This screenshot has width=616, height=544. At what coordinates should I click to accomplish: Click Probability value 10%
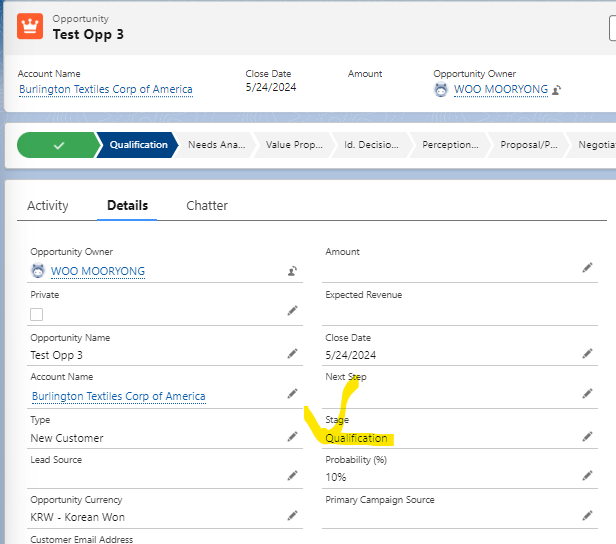click(x=336, y=477)
